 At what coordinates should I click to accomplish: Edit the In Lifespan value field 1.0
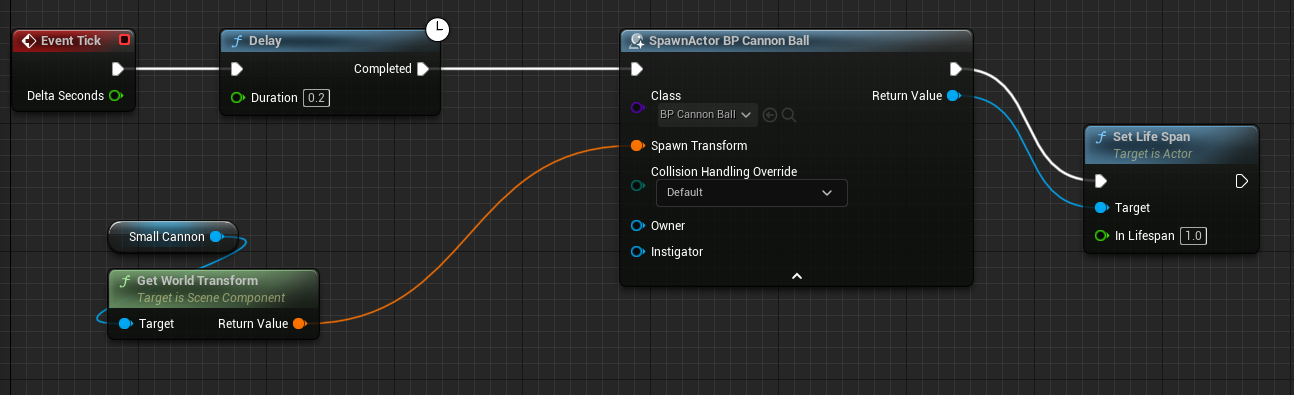point(1194,236)
